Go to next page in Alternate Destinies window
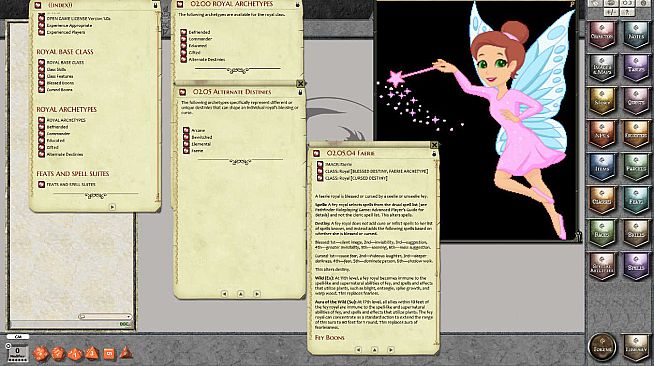This screenshot has height=366, width=654. pos(257,294)
